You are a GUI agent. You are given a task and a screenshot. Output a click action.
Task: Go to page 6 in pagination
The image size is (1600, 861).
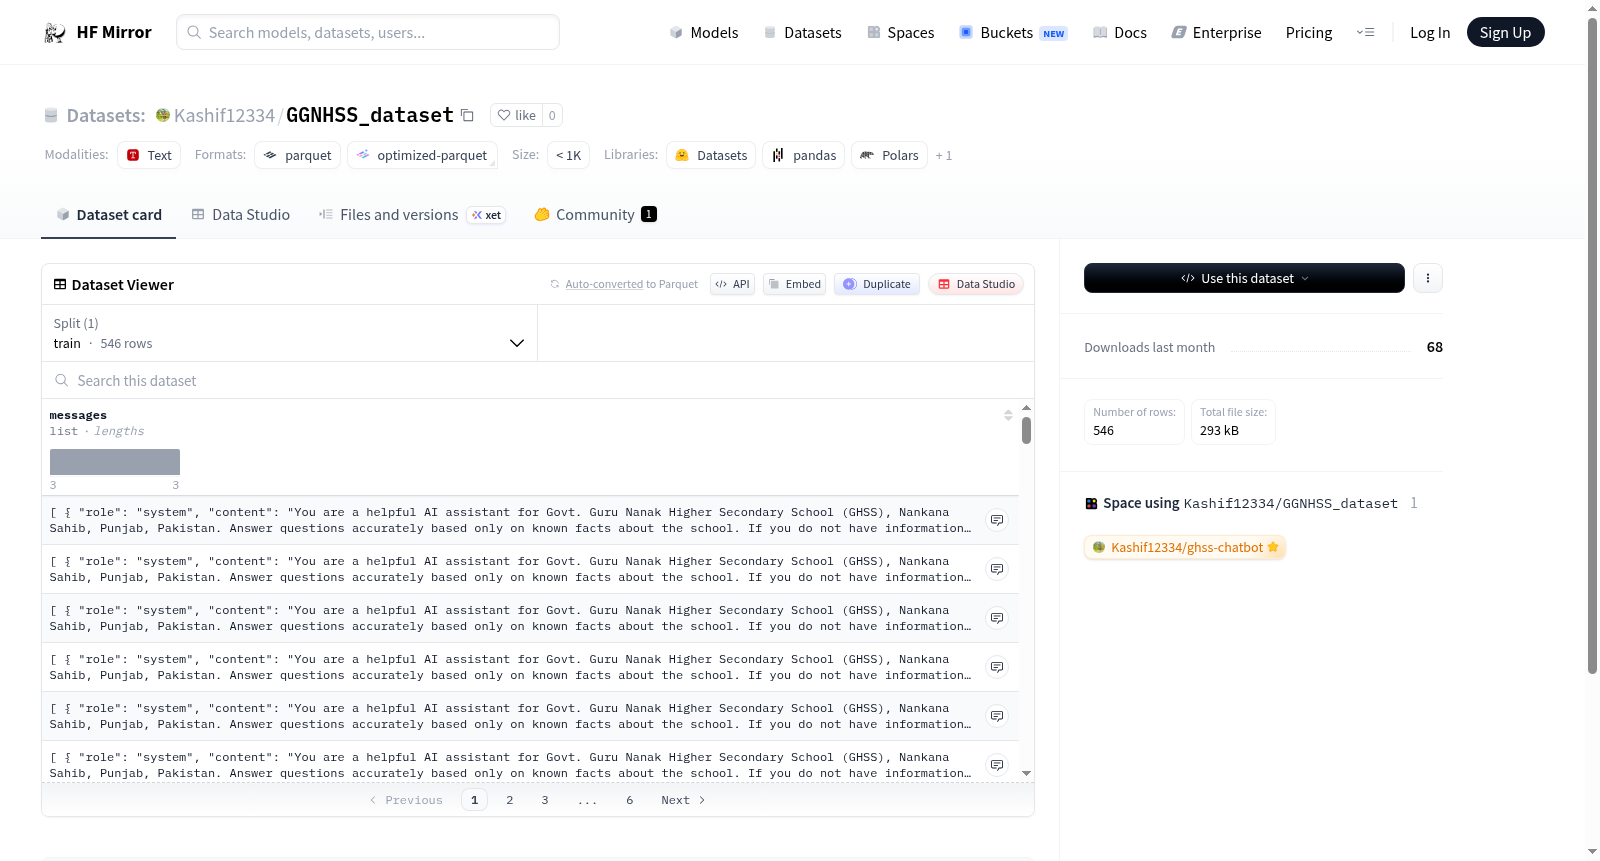[x=630, y=800]
